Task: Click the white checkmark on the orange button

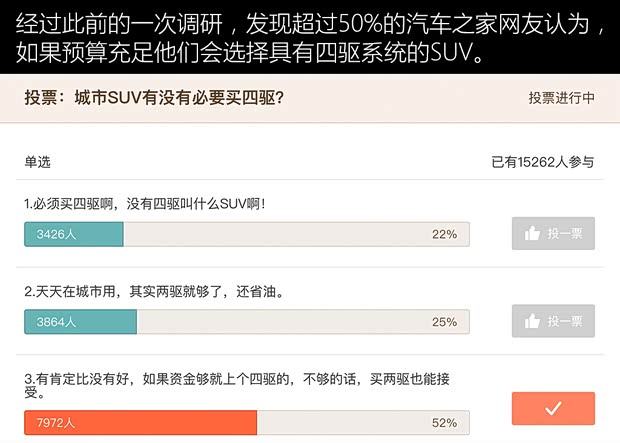Action: (553, 408)
